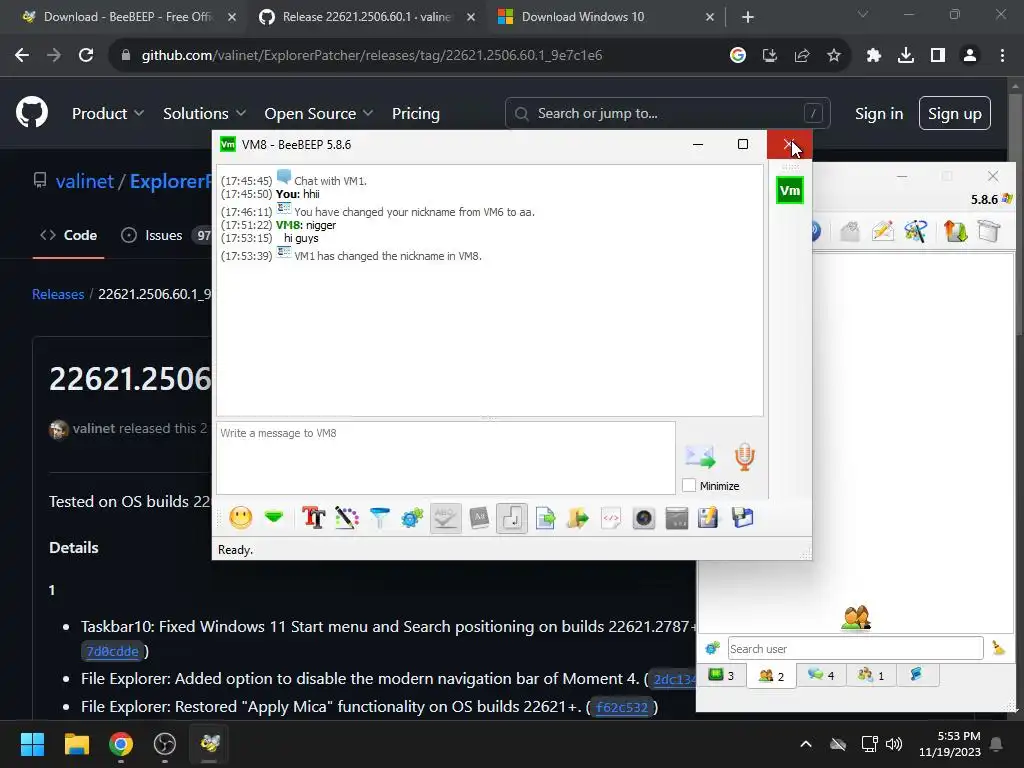Open Chrome extensions puzzle icon

[873, 56]
